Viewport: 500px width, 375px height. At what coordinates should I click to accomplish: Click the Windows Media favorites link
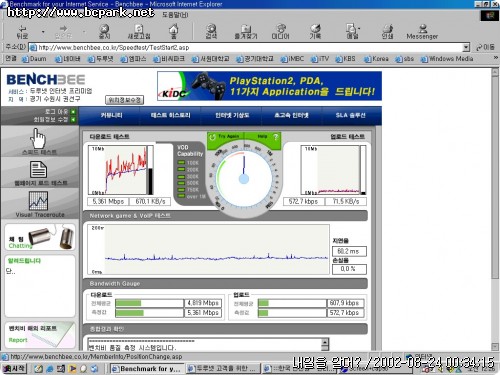click(x=447, y=59)
